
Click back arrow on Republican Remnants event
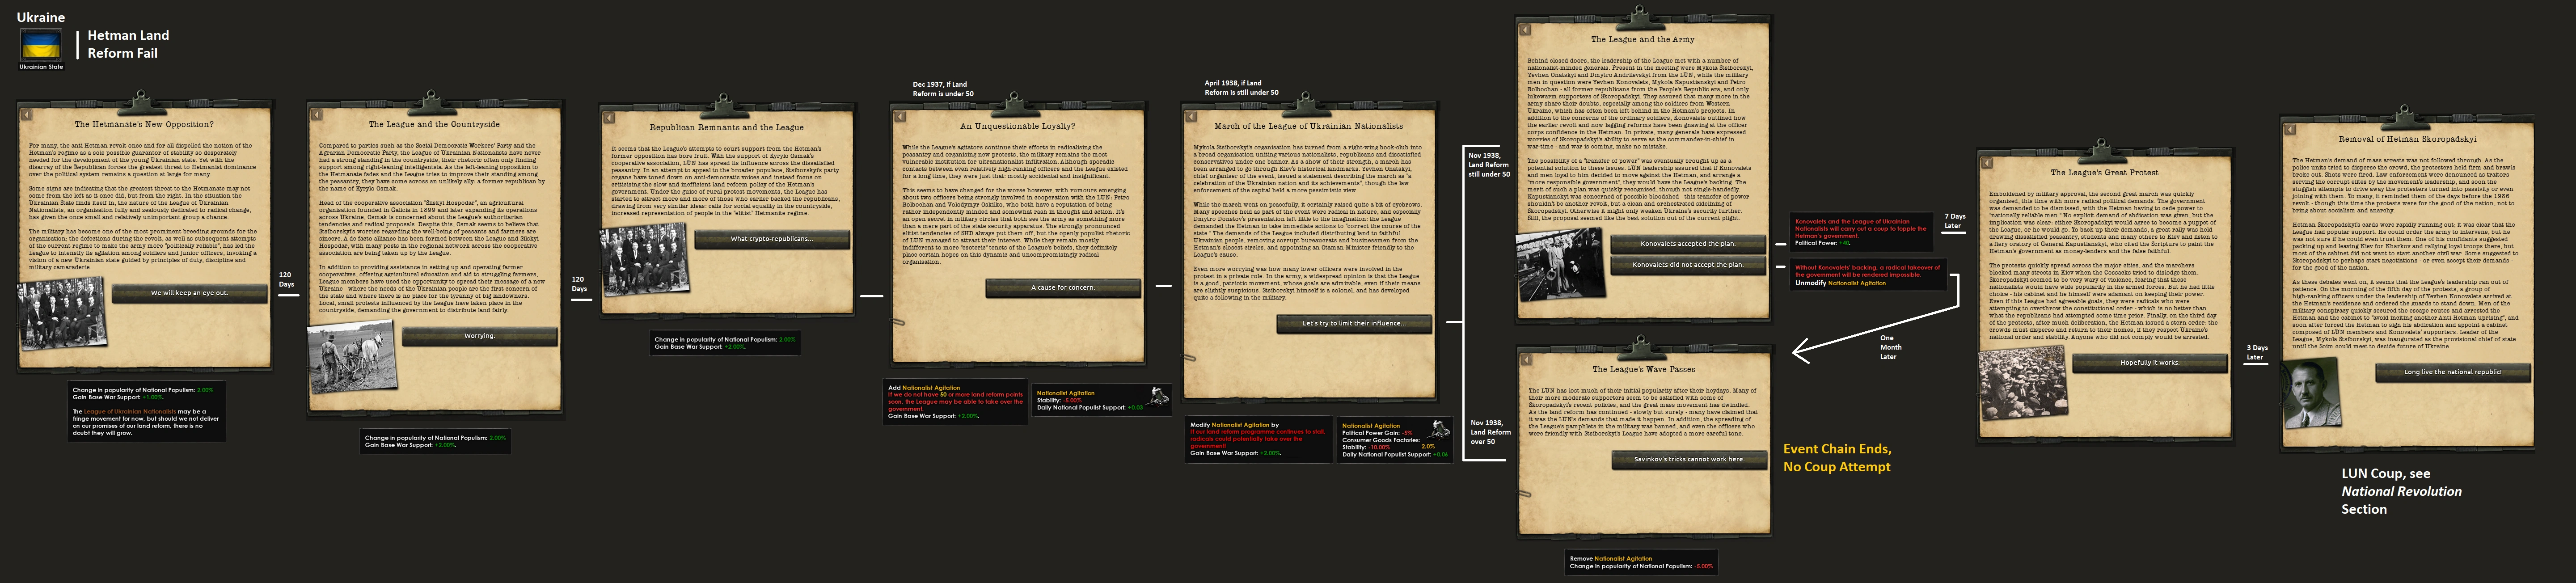tap(609, 119)
